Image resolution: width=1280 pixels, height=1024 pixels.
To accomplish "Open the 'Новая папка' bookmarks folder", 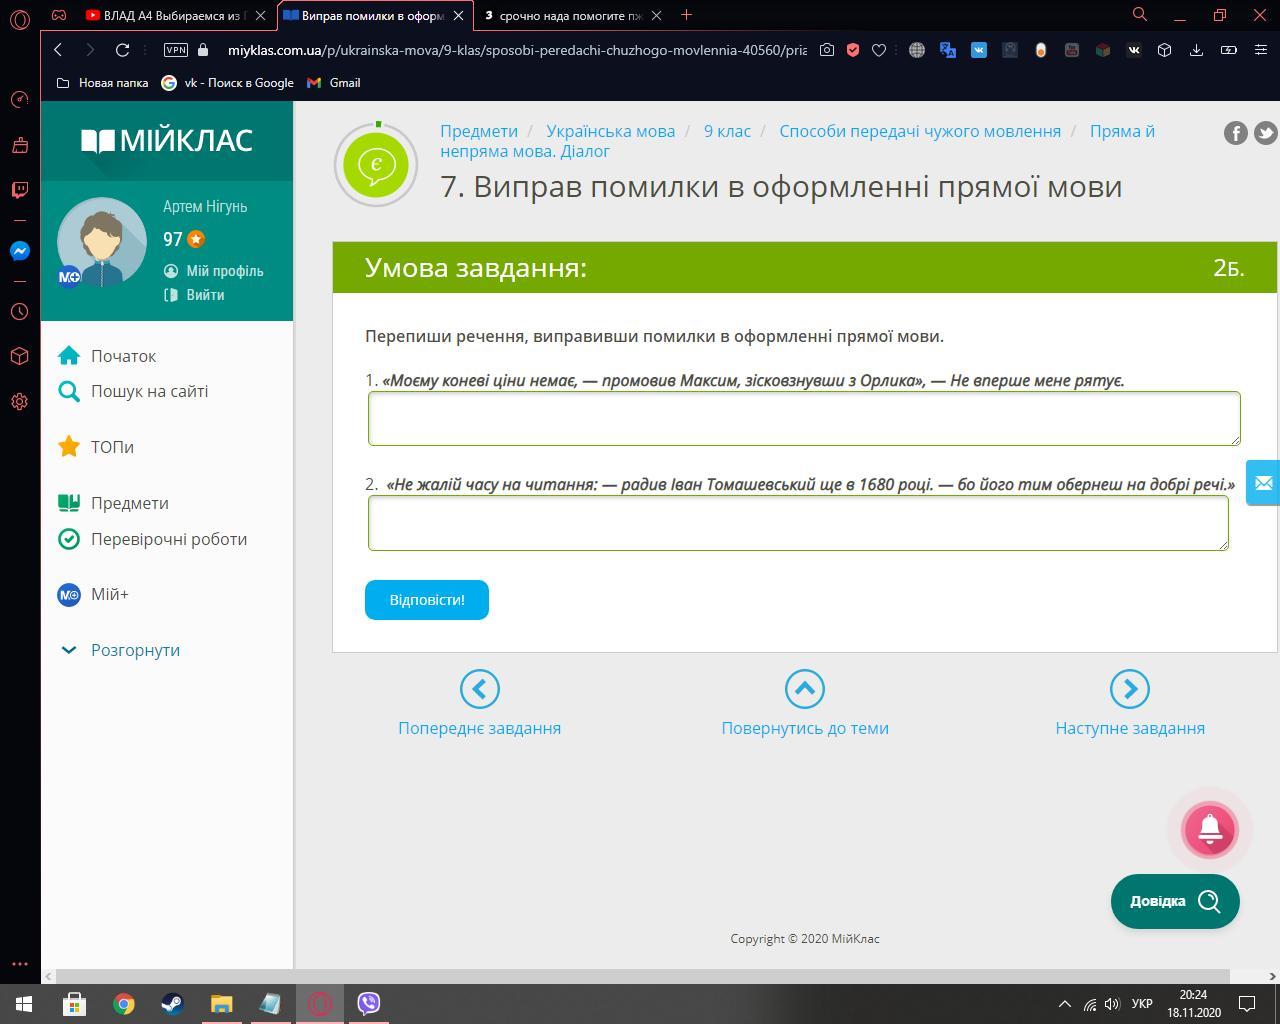I will pyautogui.click(x=102, y=83).
